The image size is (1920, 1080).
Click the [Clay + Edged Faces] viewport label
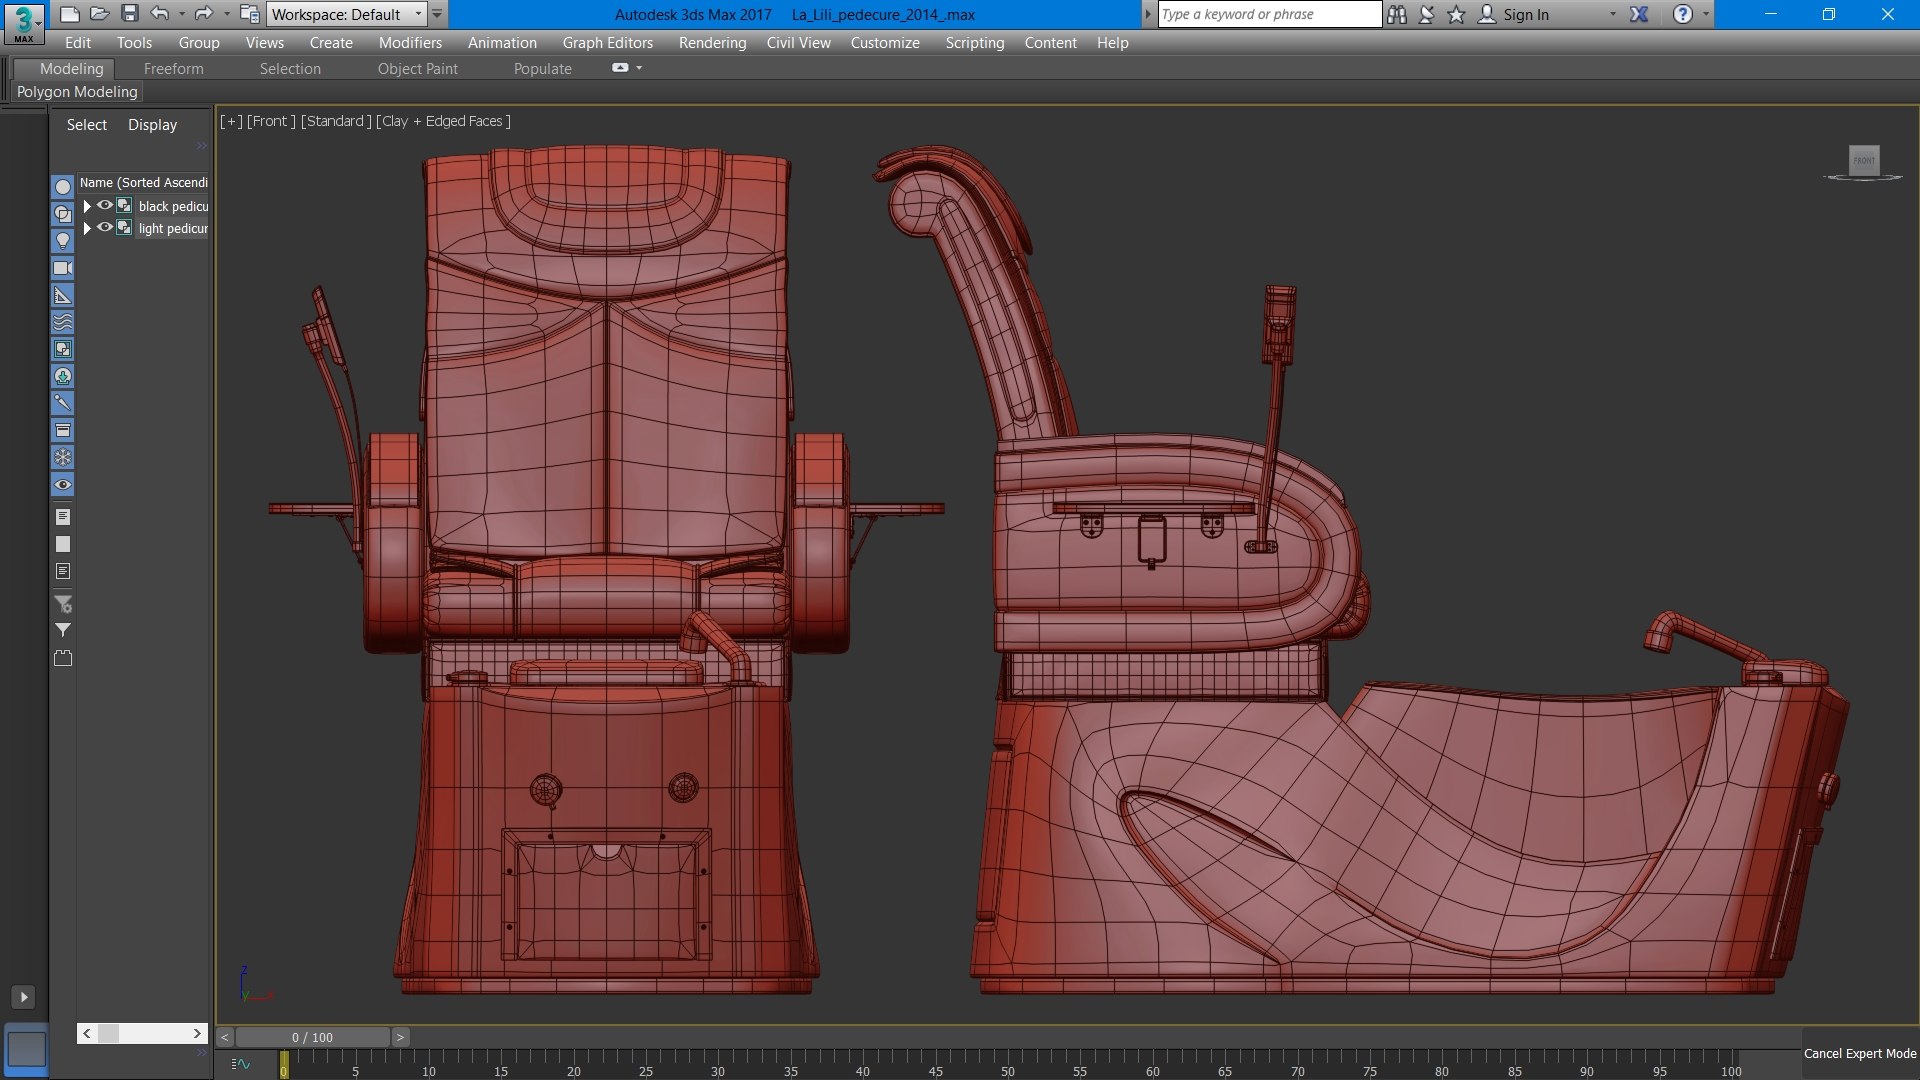[443, 121]
